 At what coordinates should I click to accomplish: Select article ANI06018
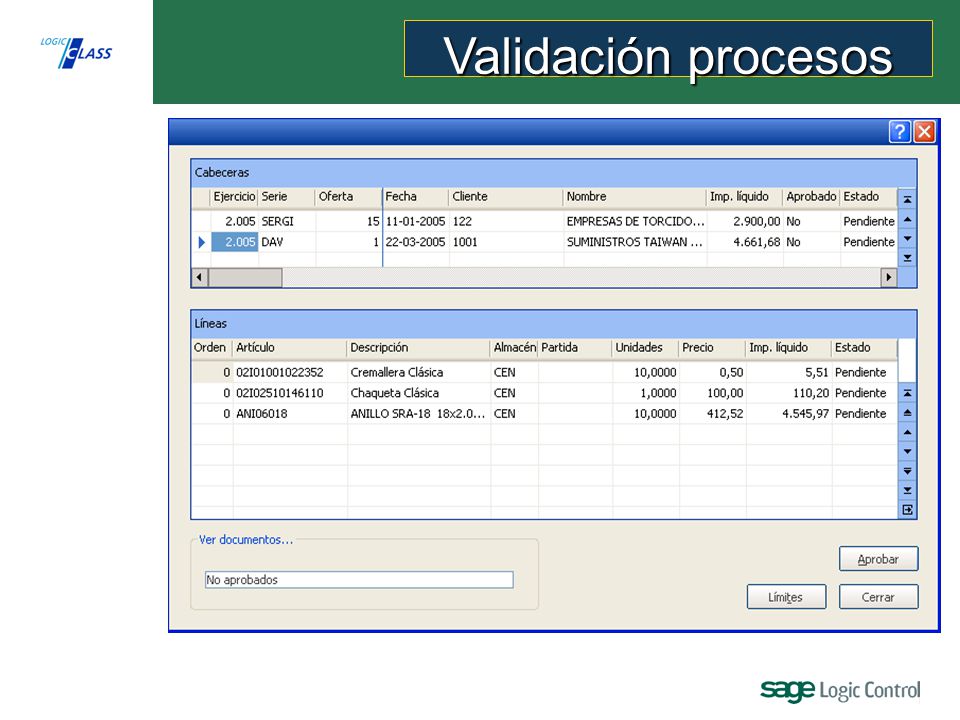pos(290,414)
